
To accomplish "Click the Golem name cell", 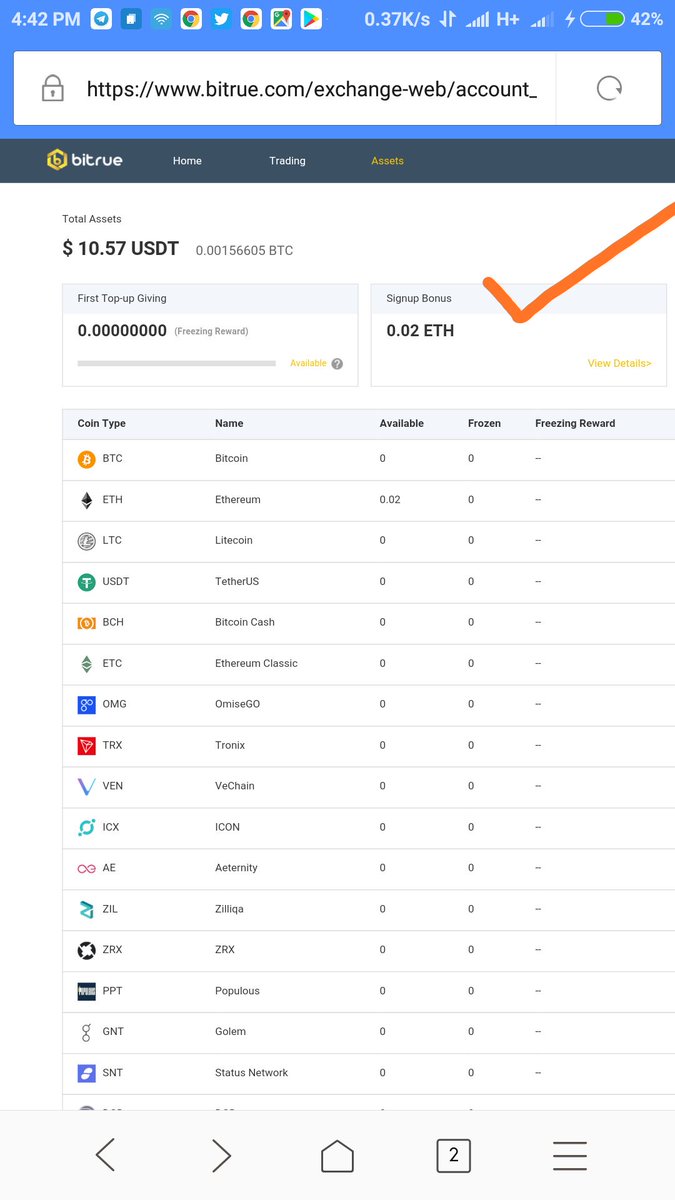I will 230,1032.
